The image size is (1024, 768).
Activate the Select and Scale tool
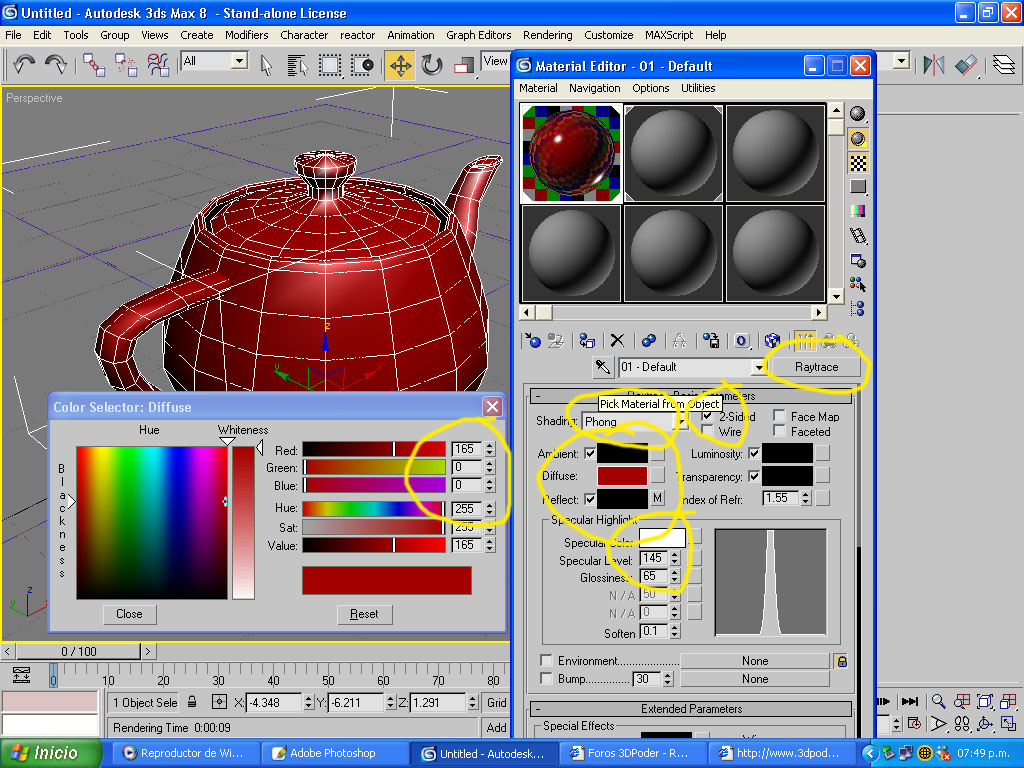[x=464, y=65]
